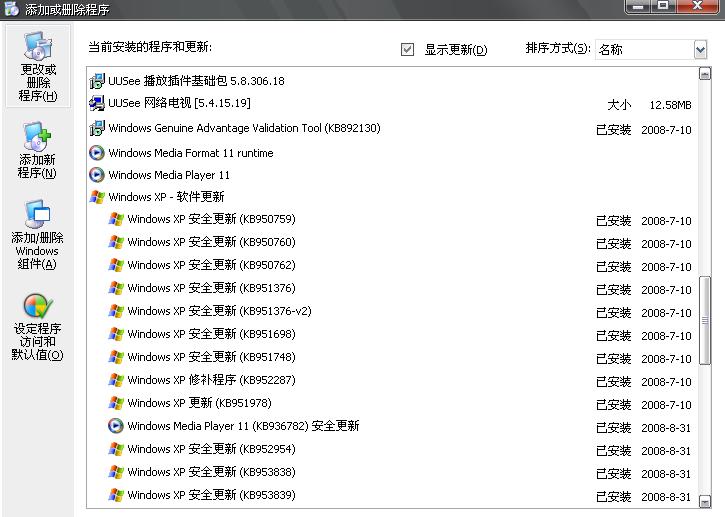
Task: Click the flag icon for KB951376-v2
Action: [x=116, y=311]
